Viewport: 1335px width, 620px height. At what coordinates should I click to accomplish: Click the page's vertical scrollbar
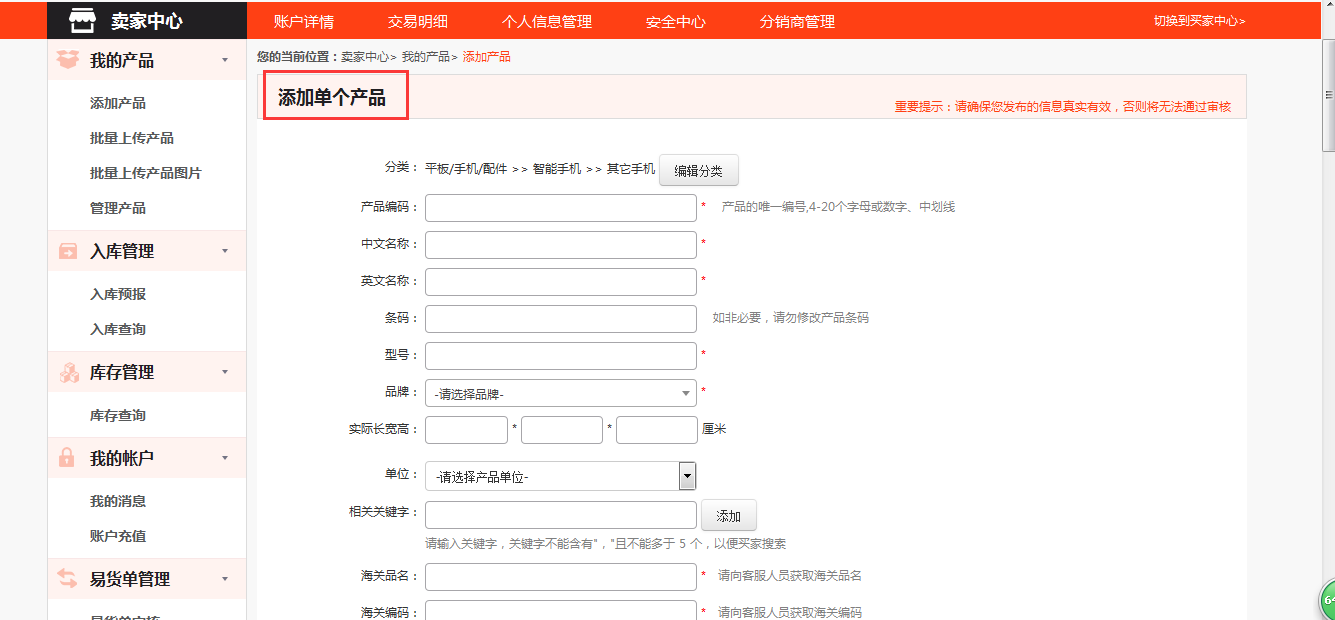point(1328,300)
